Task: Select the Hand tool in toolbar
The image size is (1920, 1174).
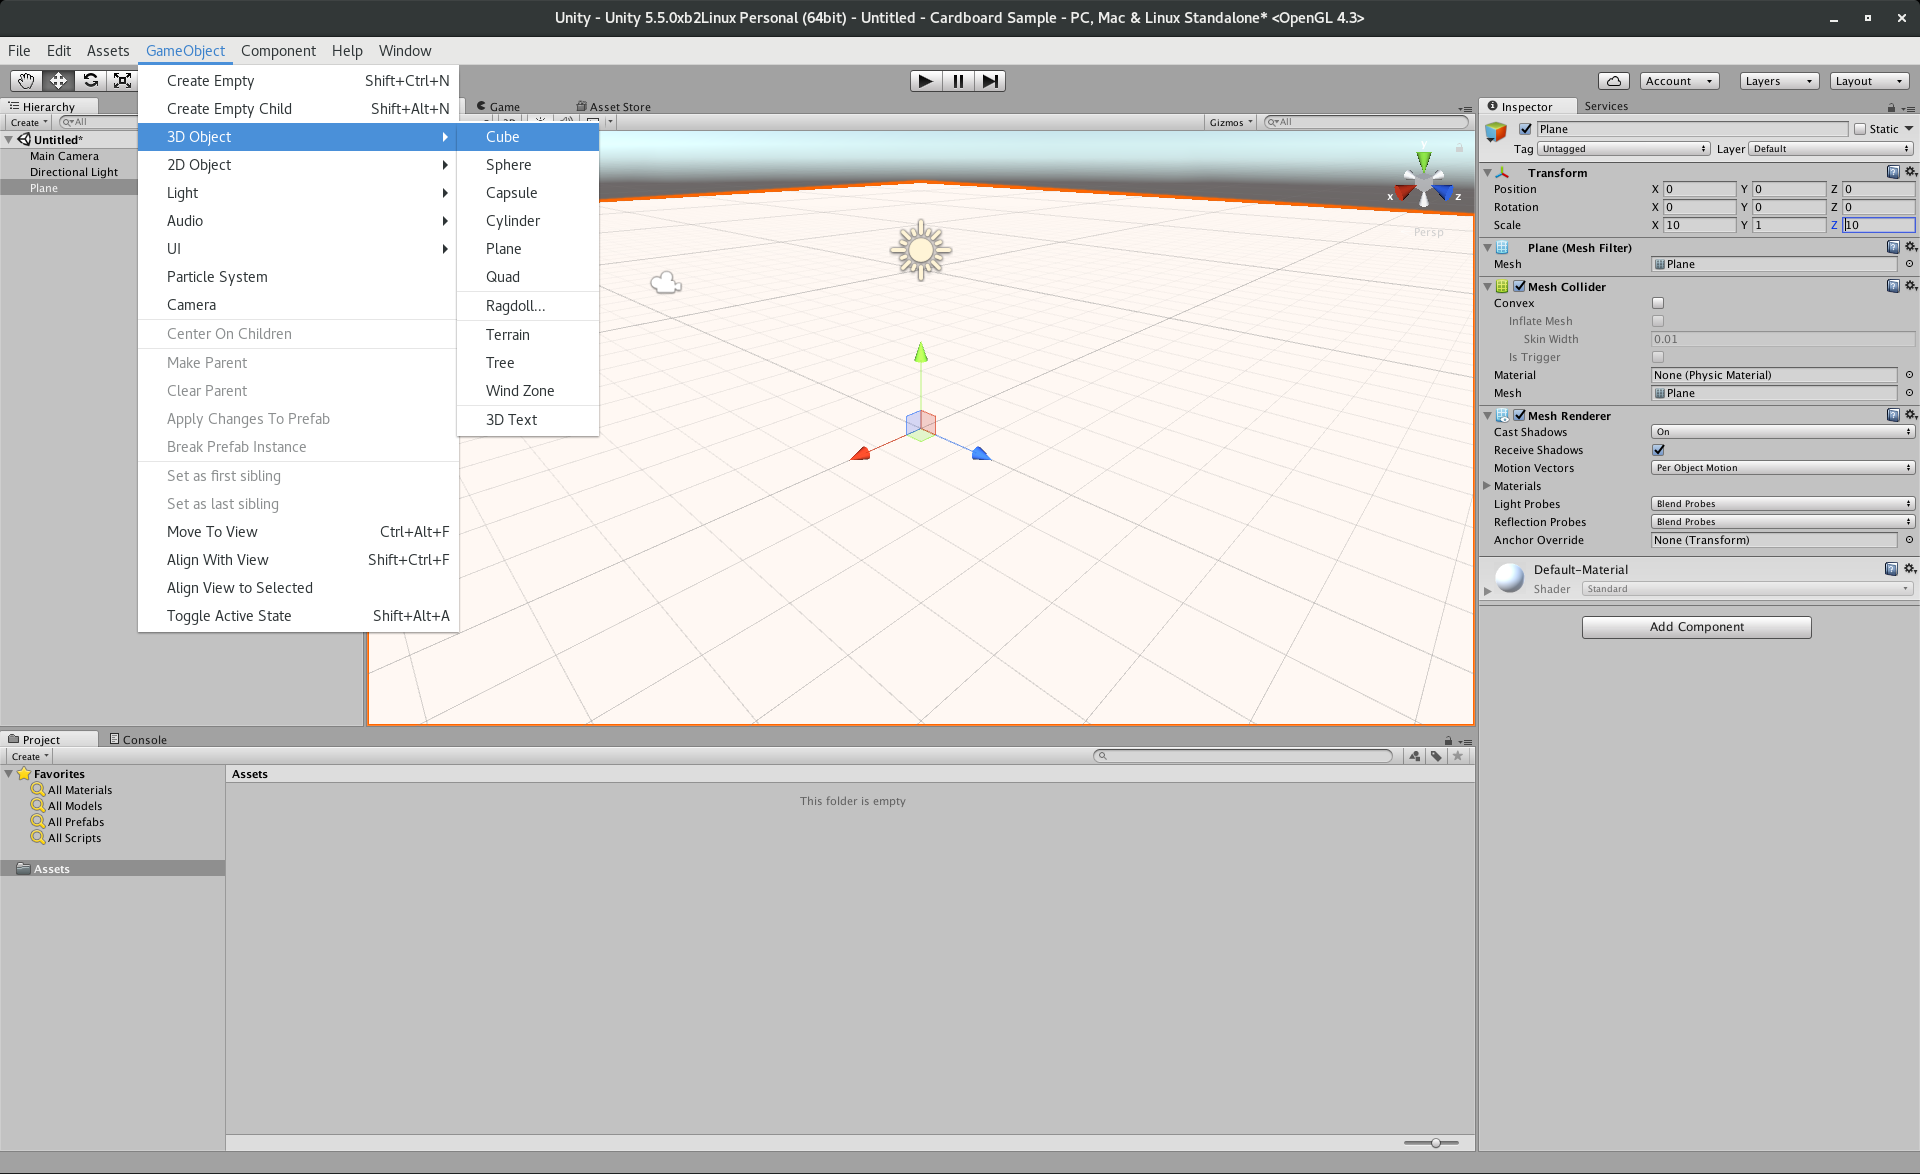Action: coord(26,81)
